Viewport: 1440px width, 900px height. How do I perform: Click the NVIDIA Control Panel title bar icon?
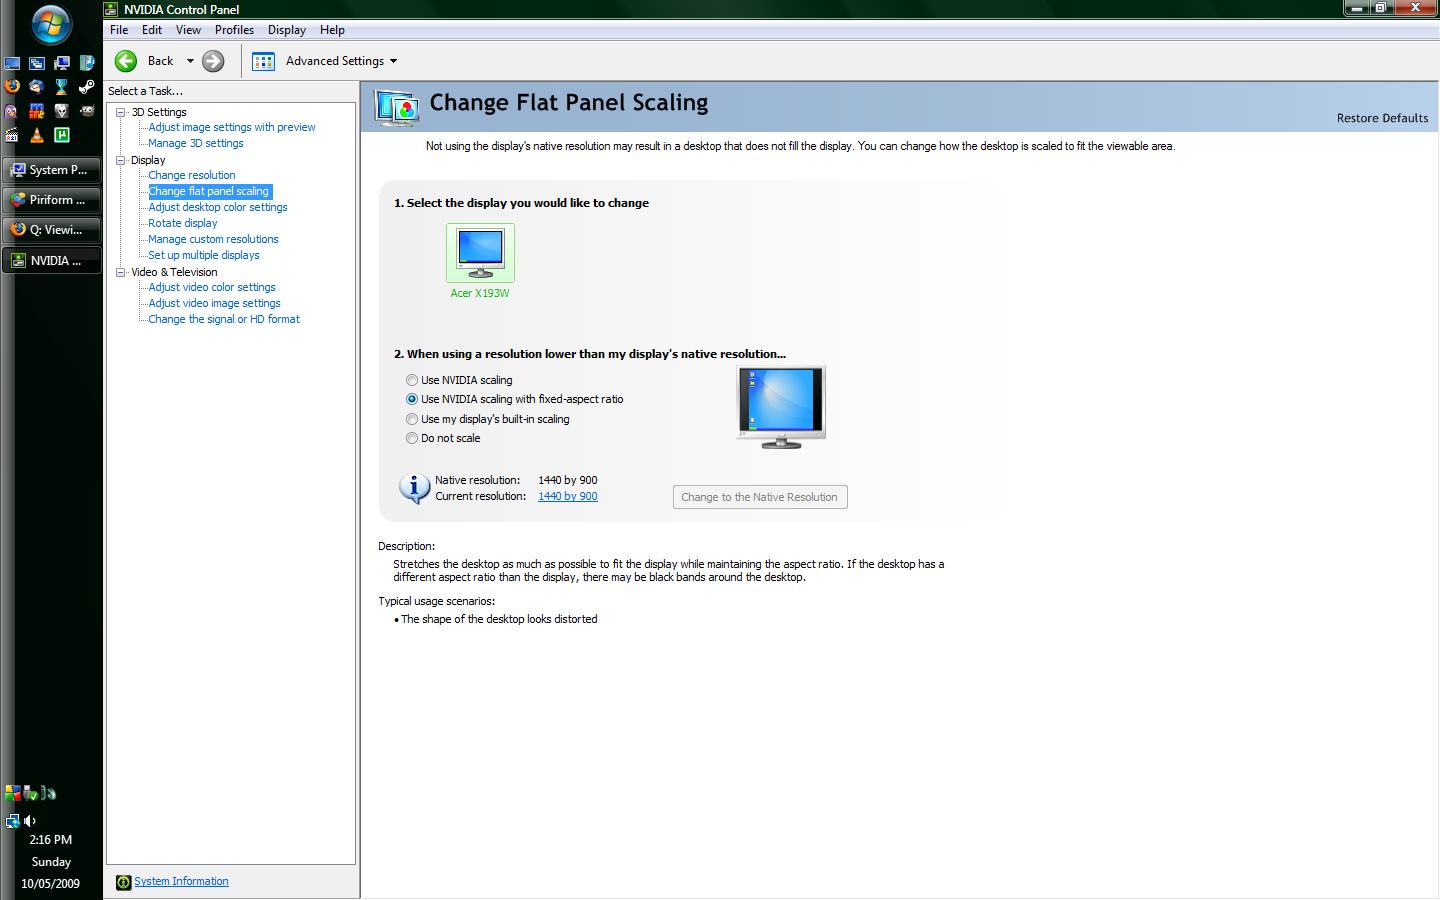112,9
